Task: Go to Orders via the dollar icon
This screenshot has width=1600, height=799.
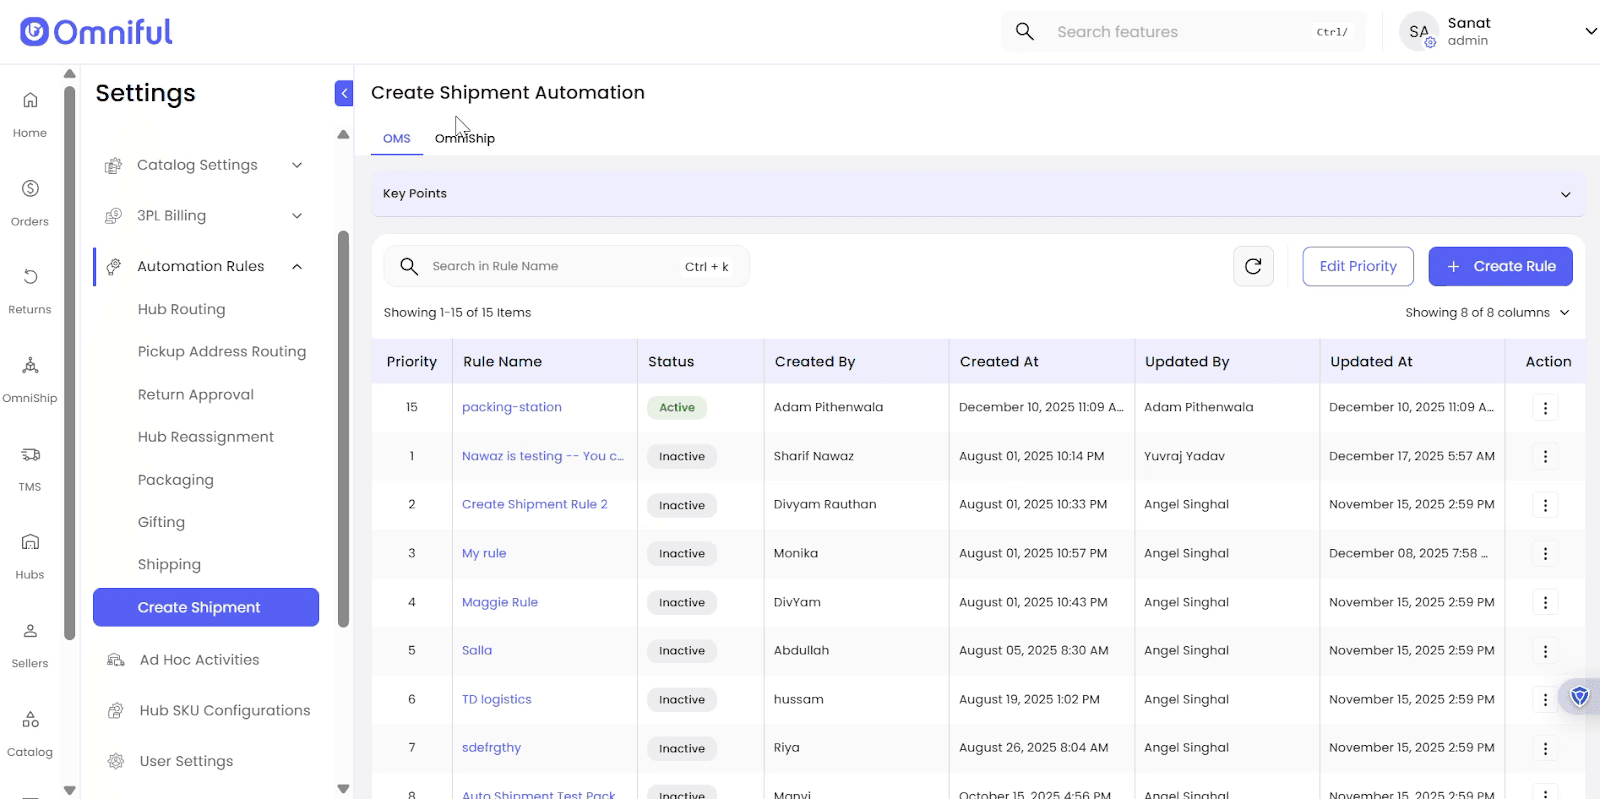Action: pyautogui.click(x=30, y=189)
